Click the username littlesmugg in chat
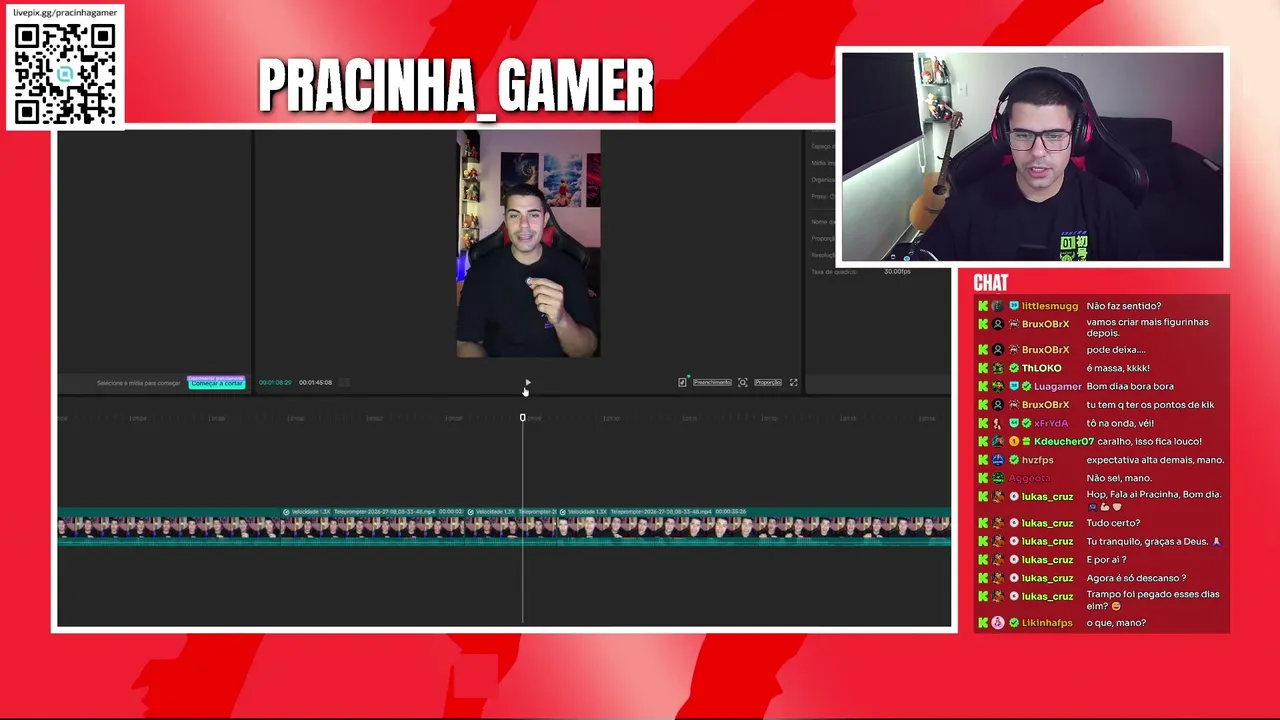The image size is (1280, 720). point(1050,306)
